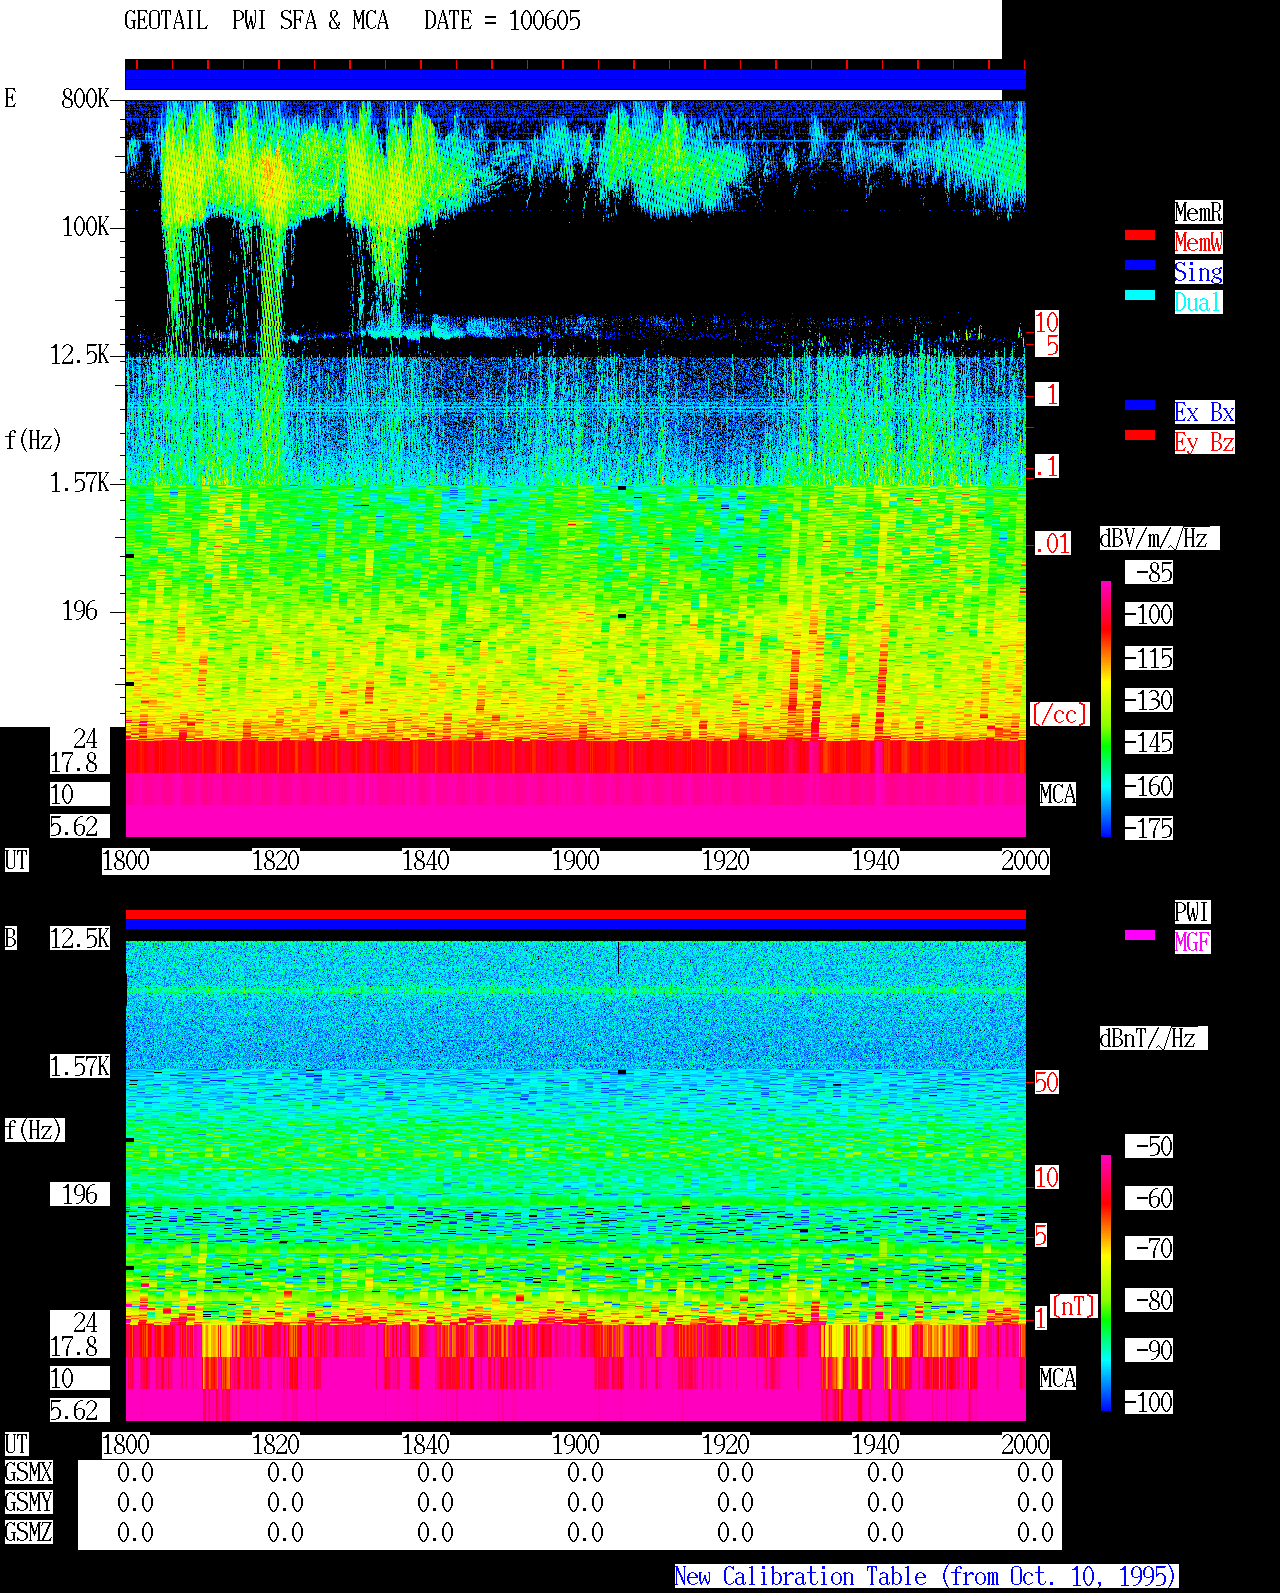Click the red Ey Bz legend swatch
This screenshot has height=1593, width=1280.
(1140, 436)
